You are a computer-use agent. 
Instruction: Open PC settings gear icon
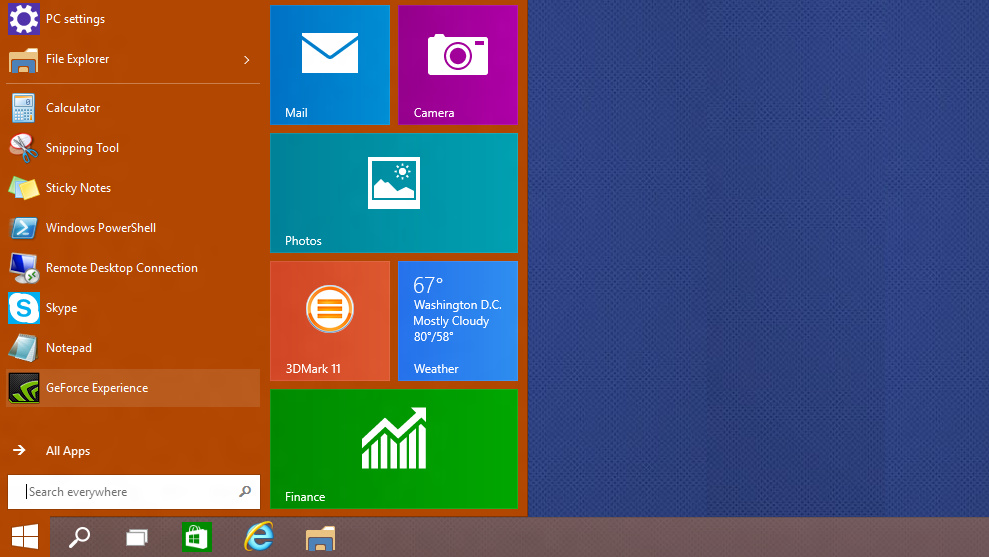point(24,19)
